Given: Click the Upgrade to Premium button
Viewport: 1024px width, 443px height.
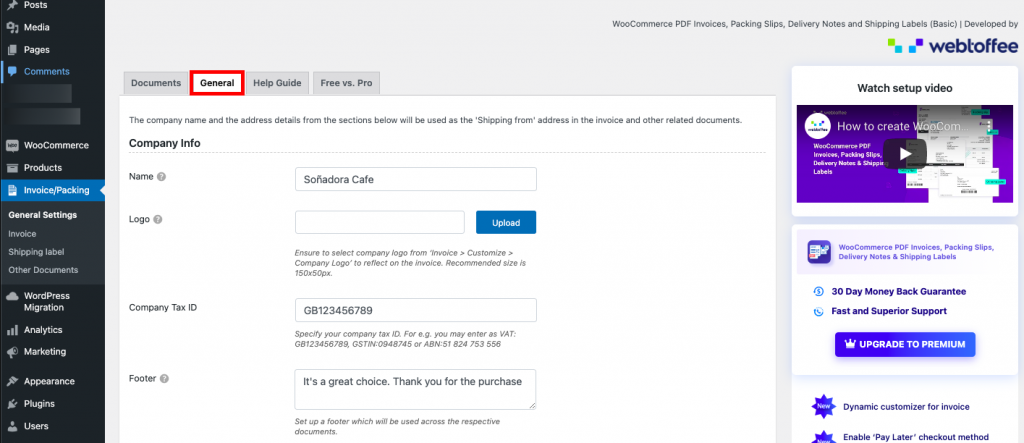Looking at the screenshot, I should coord(904,344).
